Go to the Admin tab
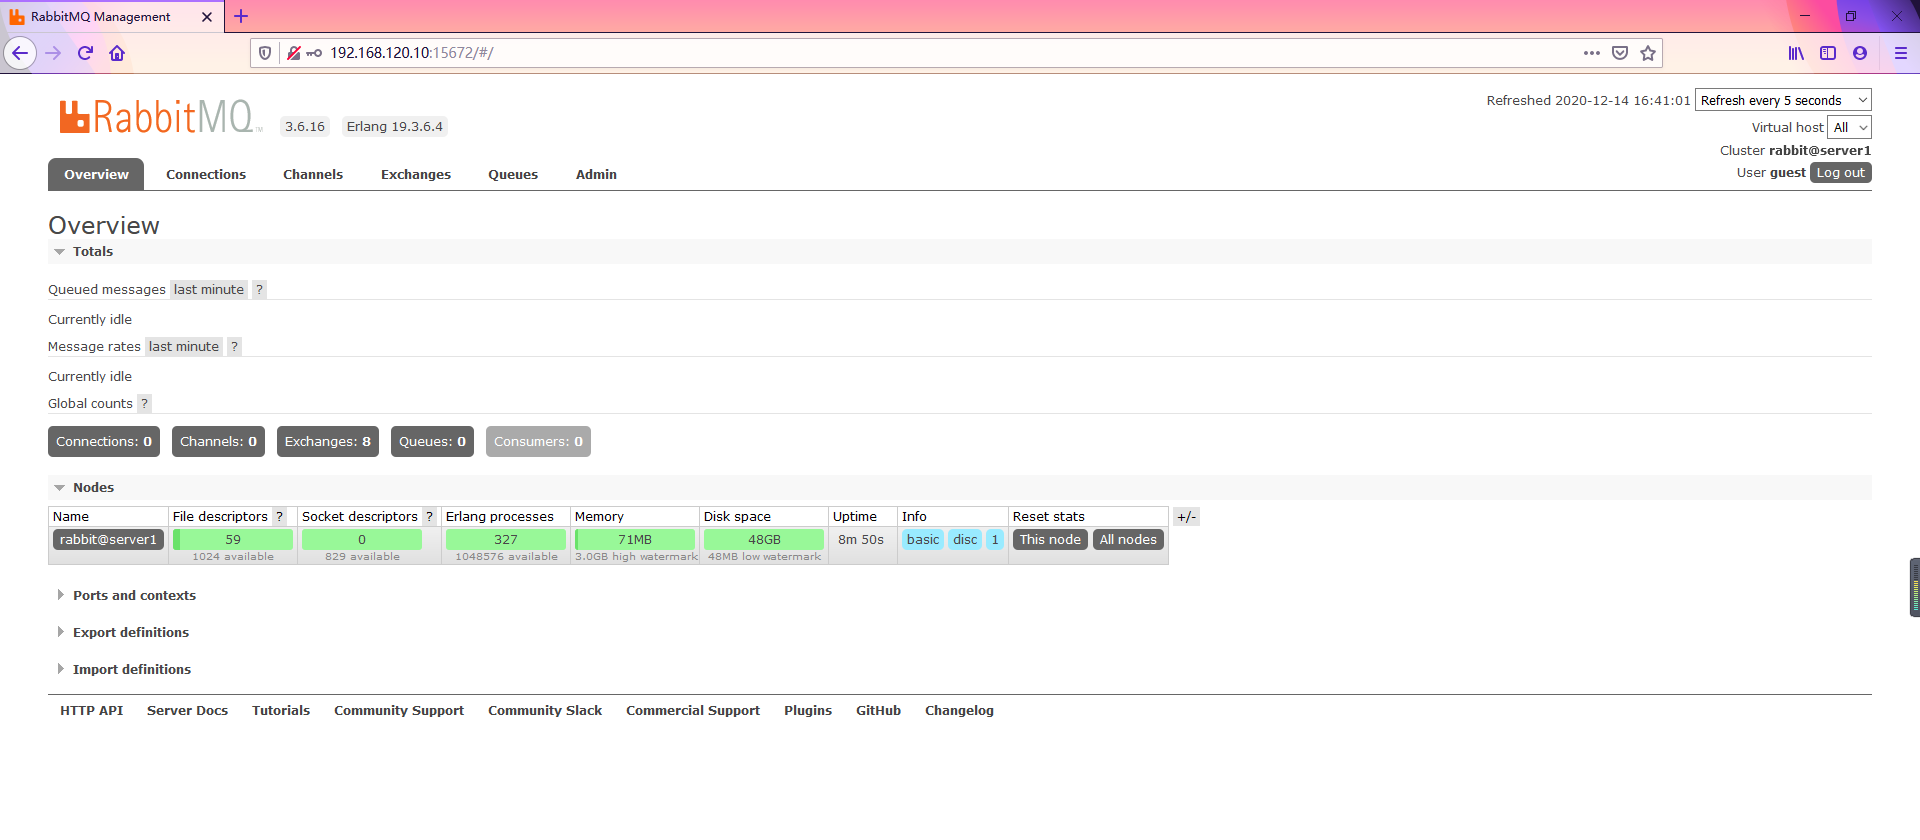Image resolution: width=1920 pixels, height=840 pixels. tap(596, 174)
